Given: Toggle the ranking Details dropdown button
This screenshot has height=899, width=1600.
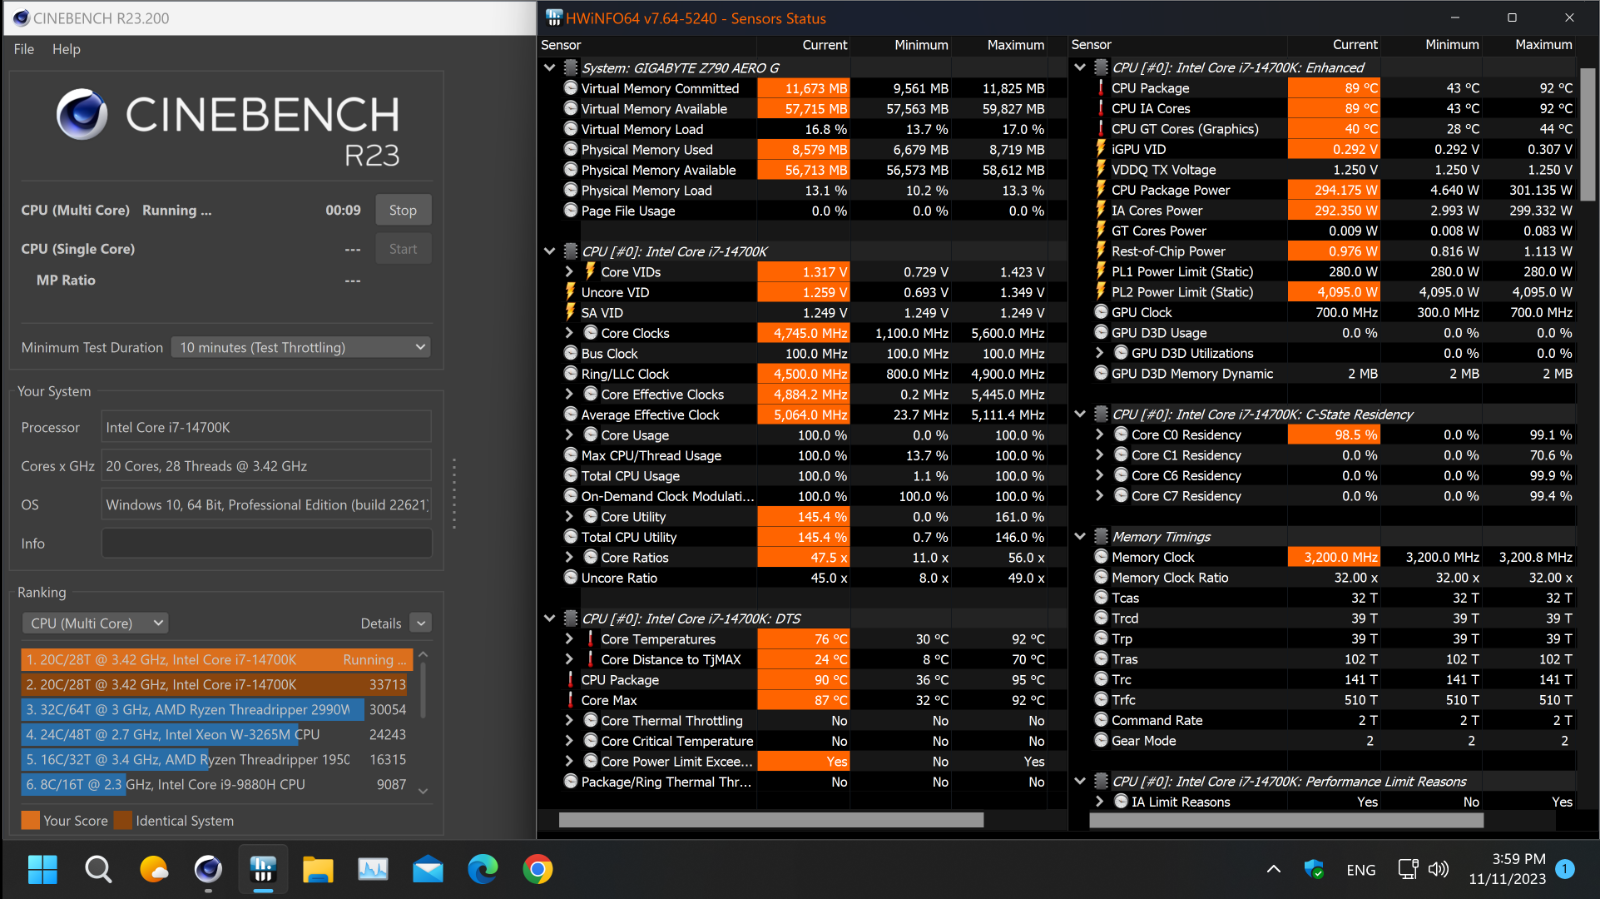Looking at the screenshot, I should (x=421, y=623).
